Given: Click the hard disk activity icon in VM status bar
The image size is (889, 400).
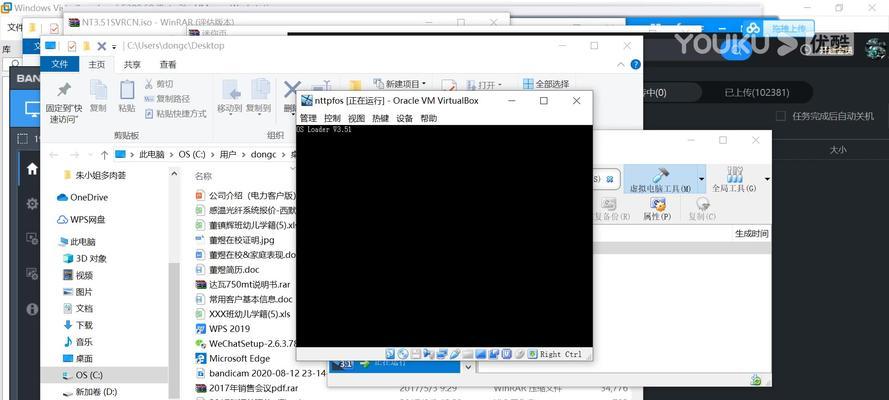Looking at the screenshot, I should (390, 354).
